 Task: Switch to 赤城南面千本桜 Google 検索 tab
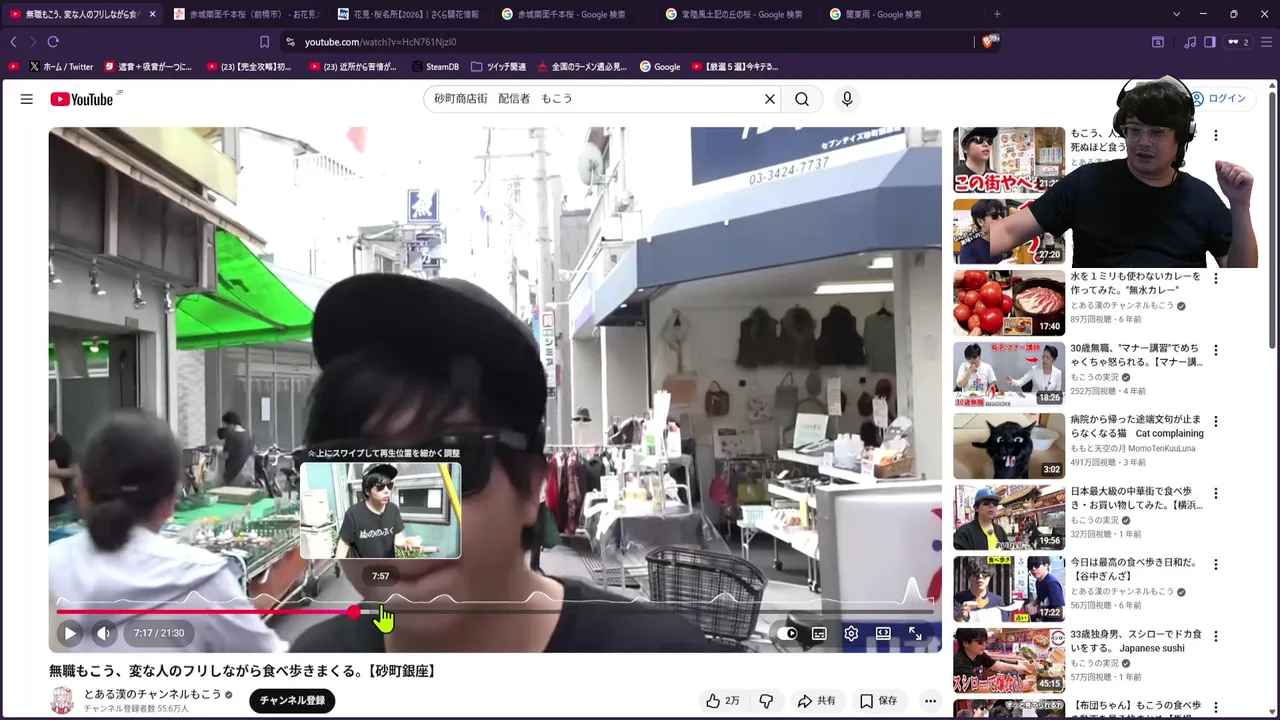point(572,14)
